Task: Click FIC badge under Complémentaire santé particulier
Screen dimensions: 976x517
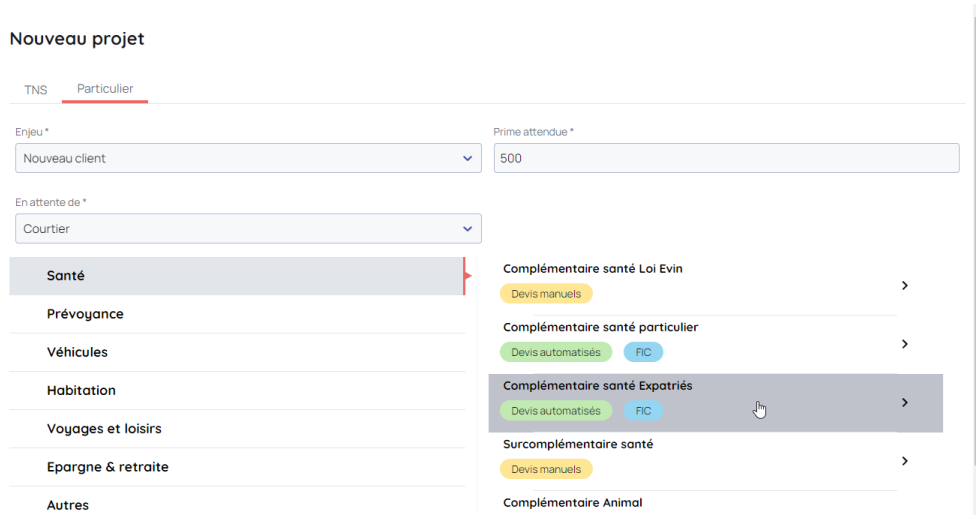Action: 643,352
